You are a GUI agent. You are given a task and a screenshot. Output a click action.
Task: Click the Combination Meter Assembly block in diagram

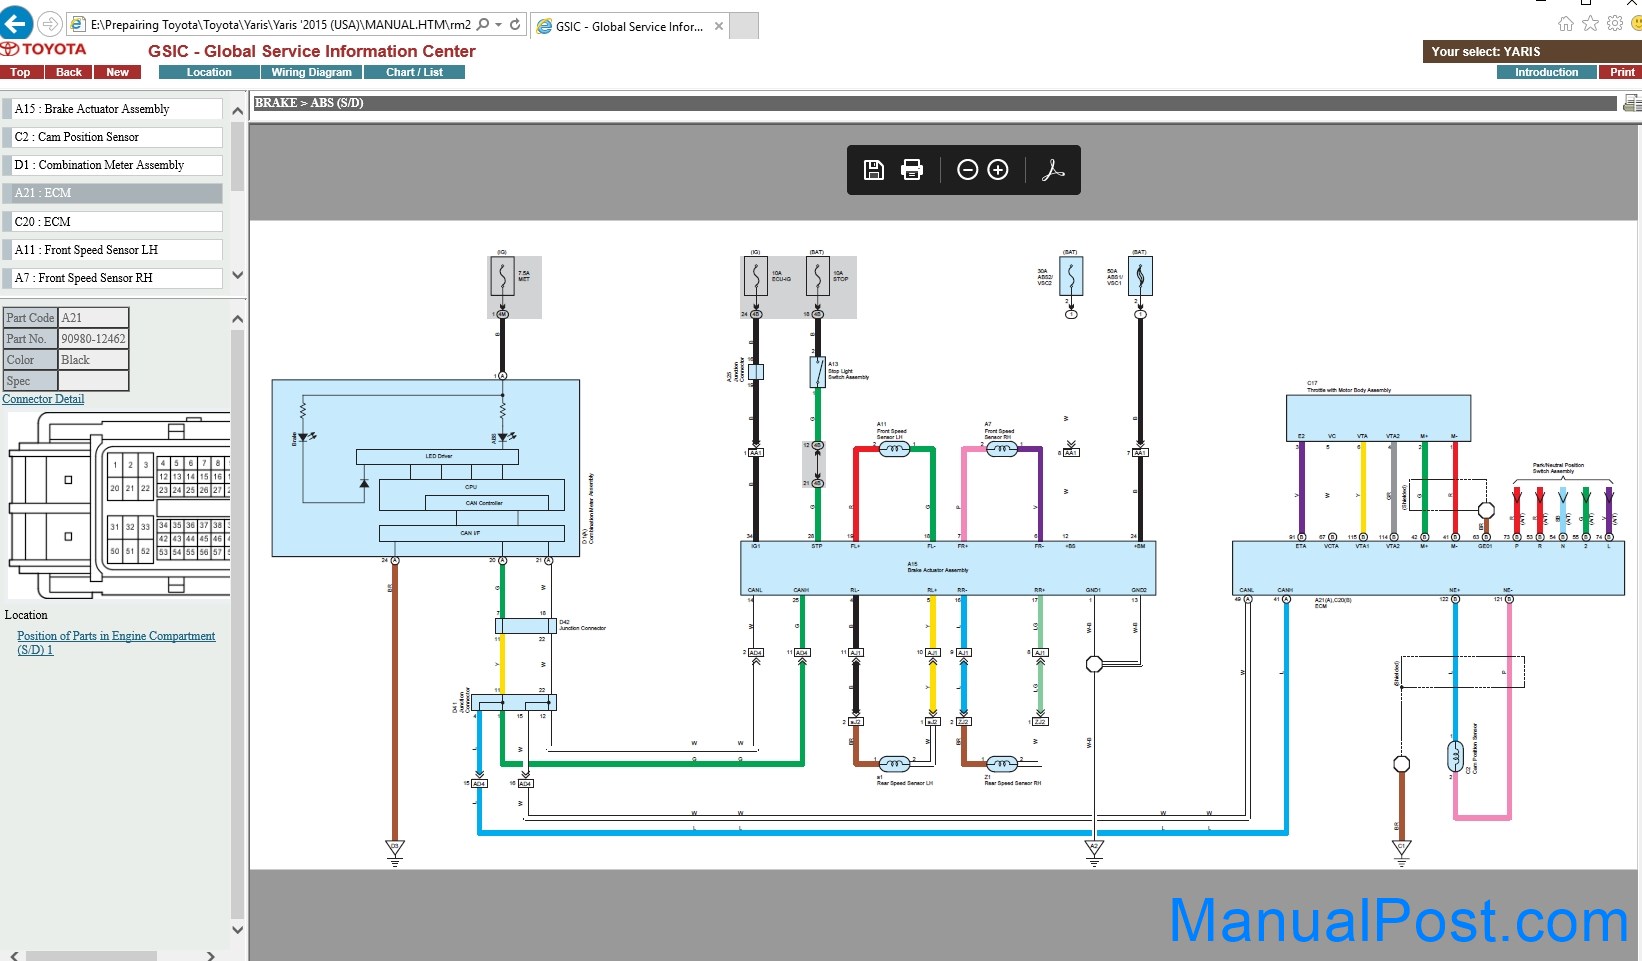(426, 468)
